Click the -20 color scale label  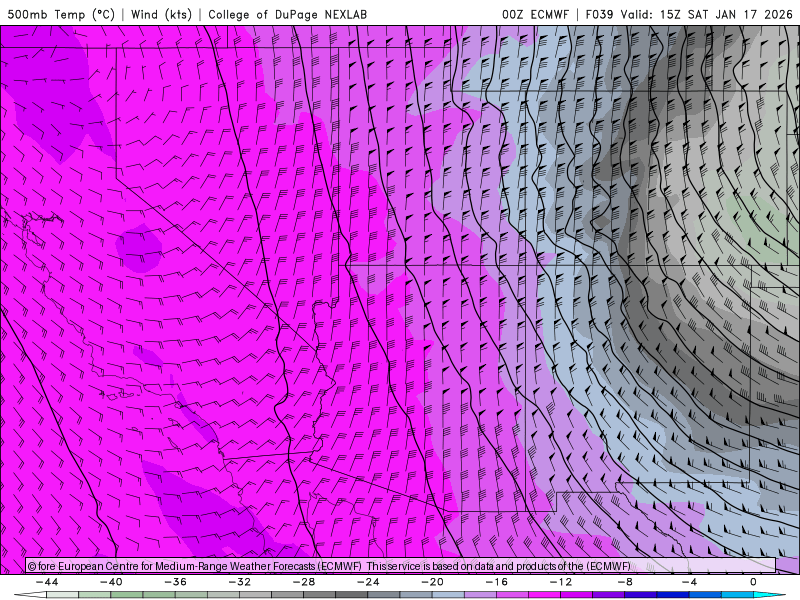coord(433,582)
